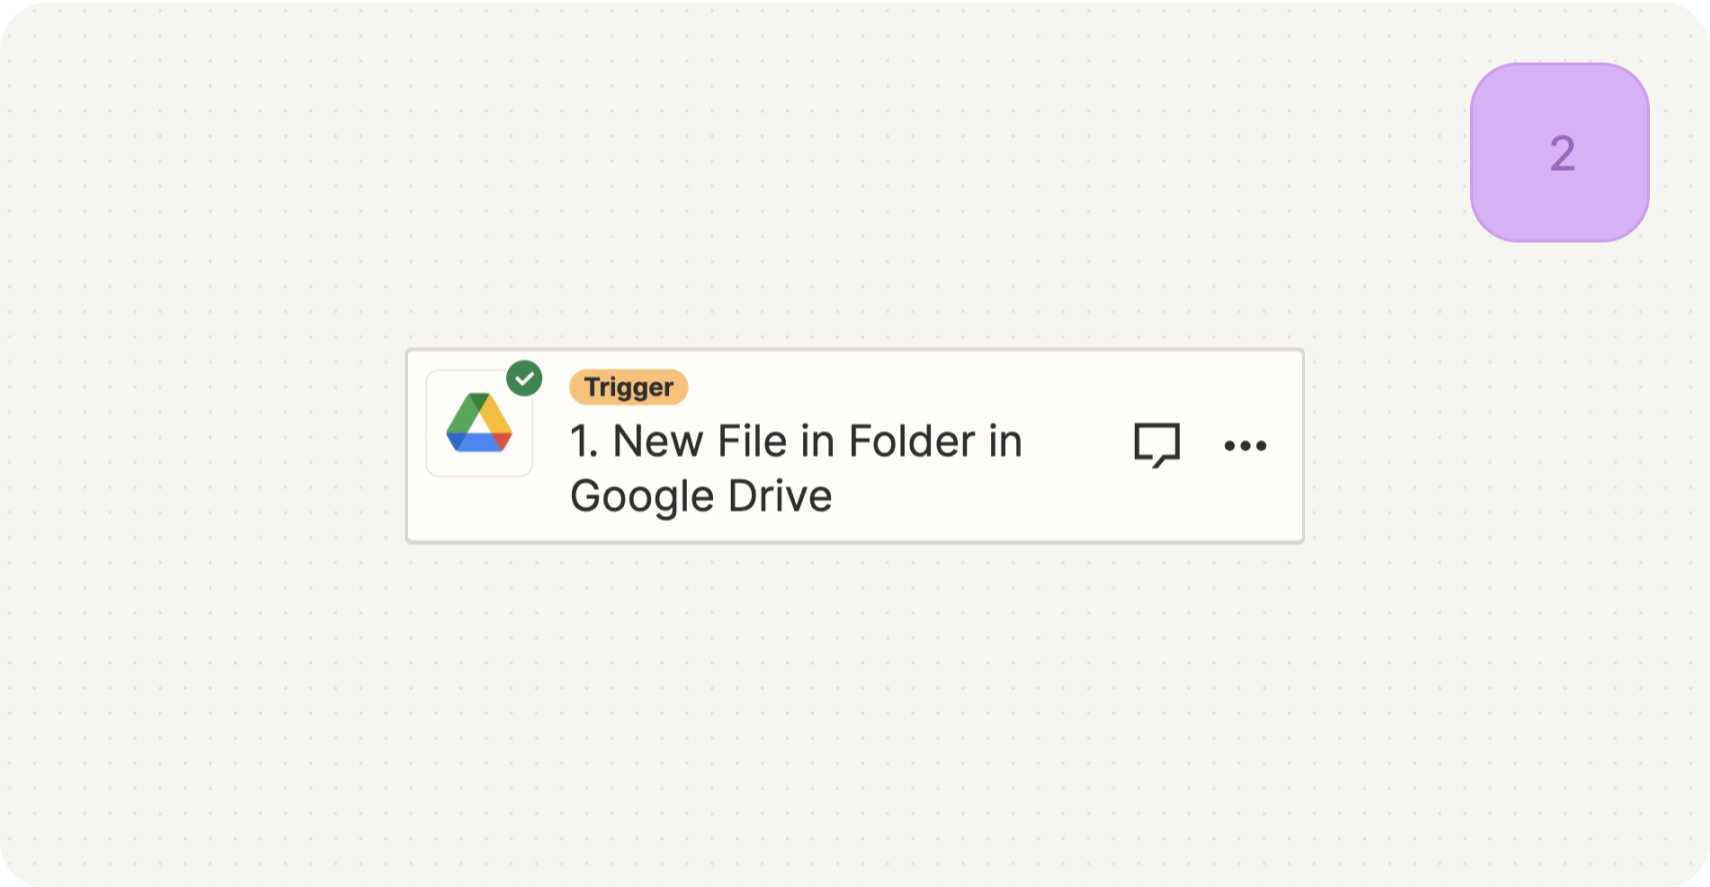
Task: Click the word Trigger on the step
Action: (629, 387)
